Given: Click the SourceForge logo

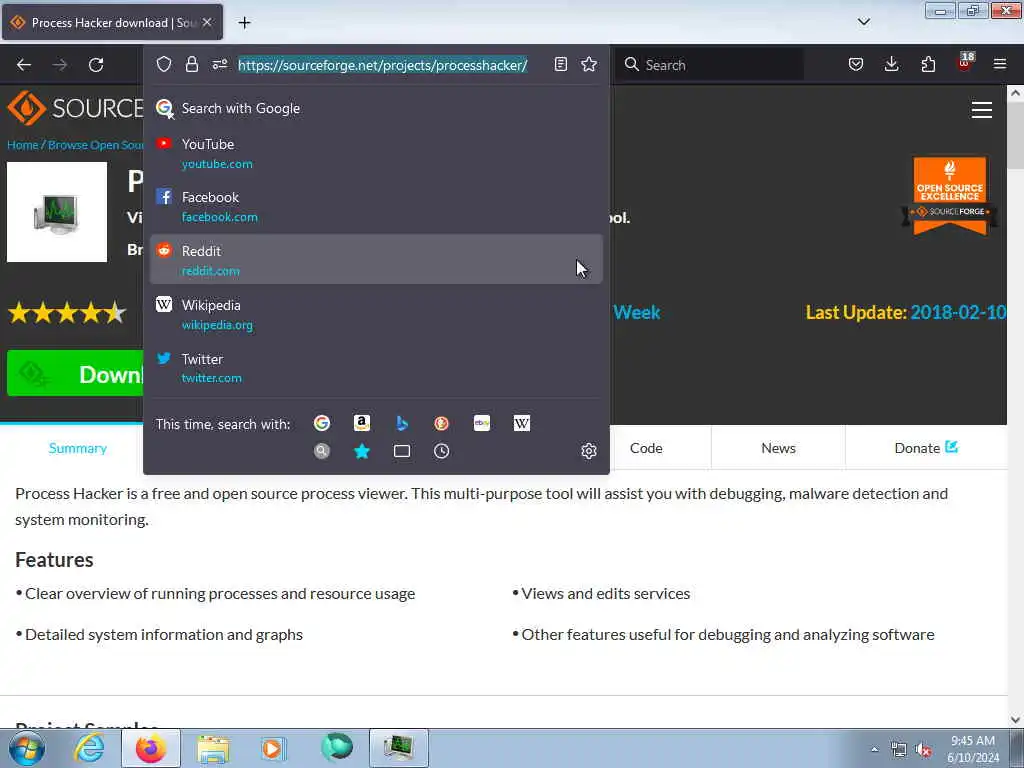Looking at the screenshot, I should [x=75, y=108].
